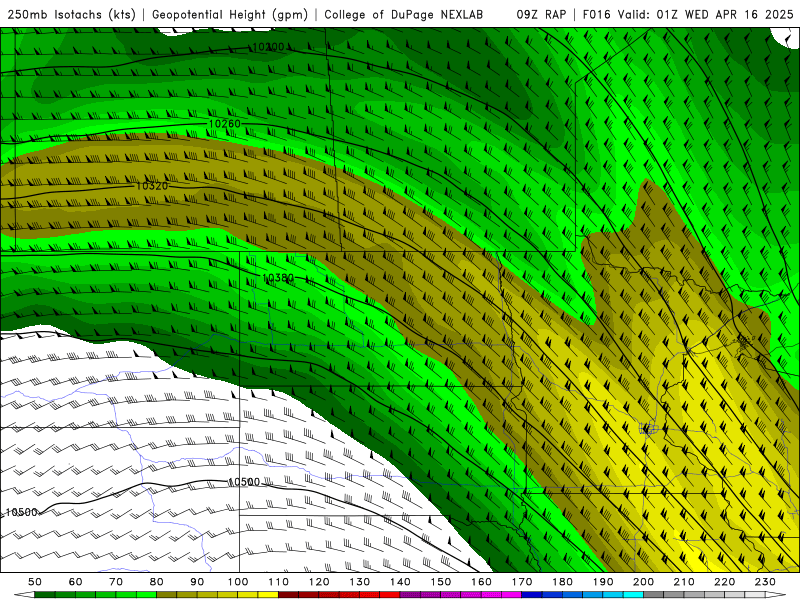800x600 pixels.
Task: Click the 170 value on the color scale
Action: coord(522,582)
